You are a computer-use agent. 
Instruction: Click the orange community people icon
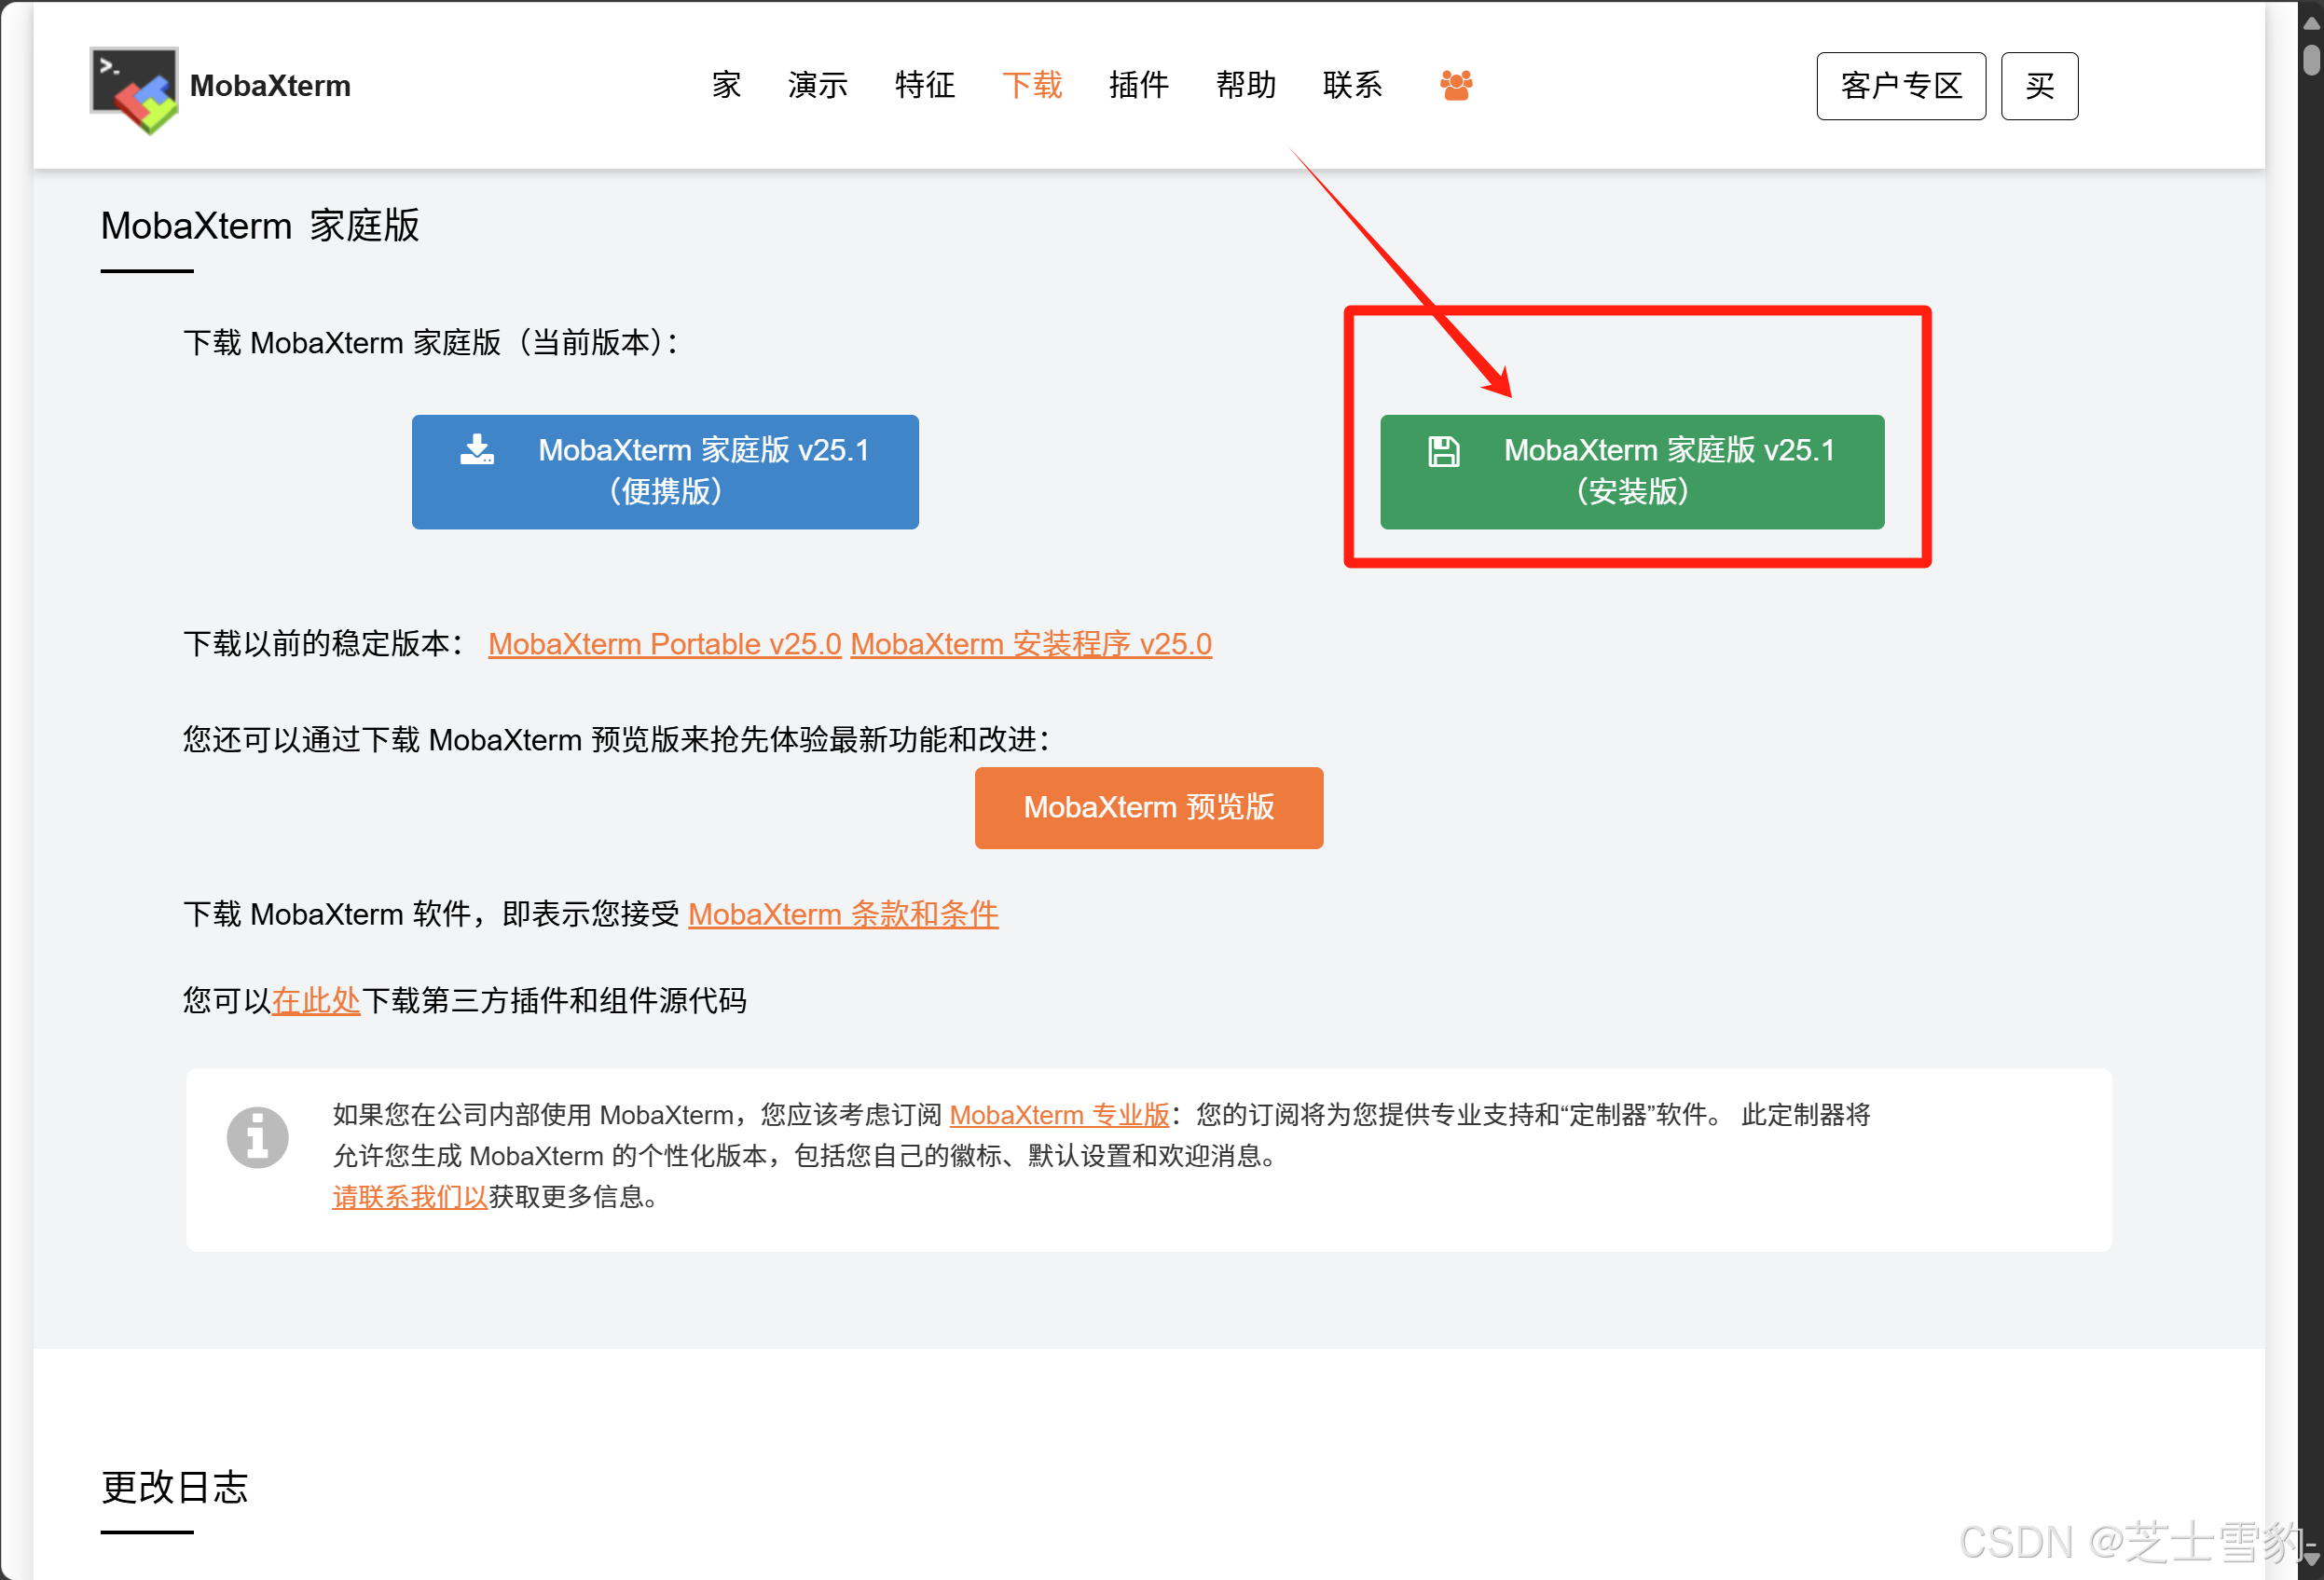pyautogui.click(x=1455, y=85)
